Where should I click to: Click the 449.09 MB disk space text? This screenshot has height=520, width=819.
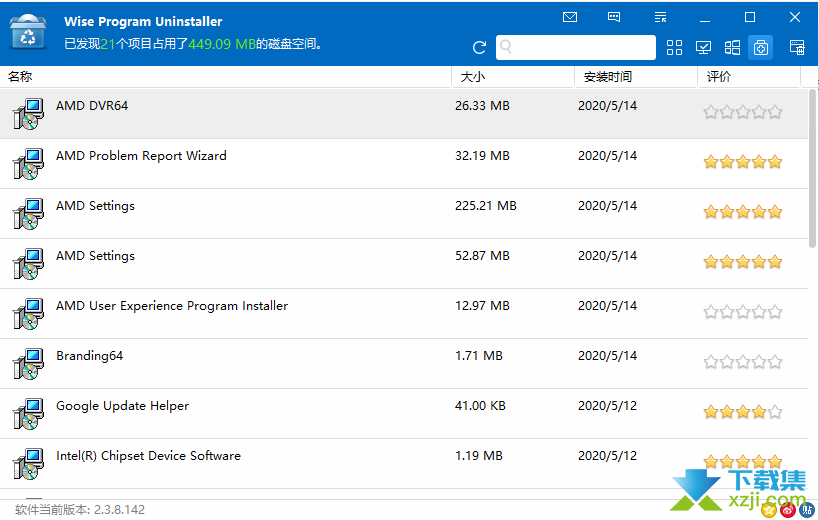[221, 44]
